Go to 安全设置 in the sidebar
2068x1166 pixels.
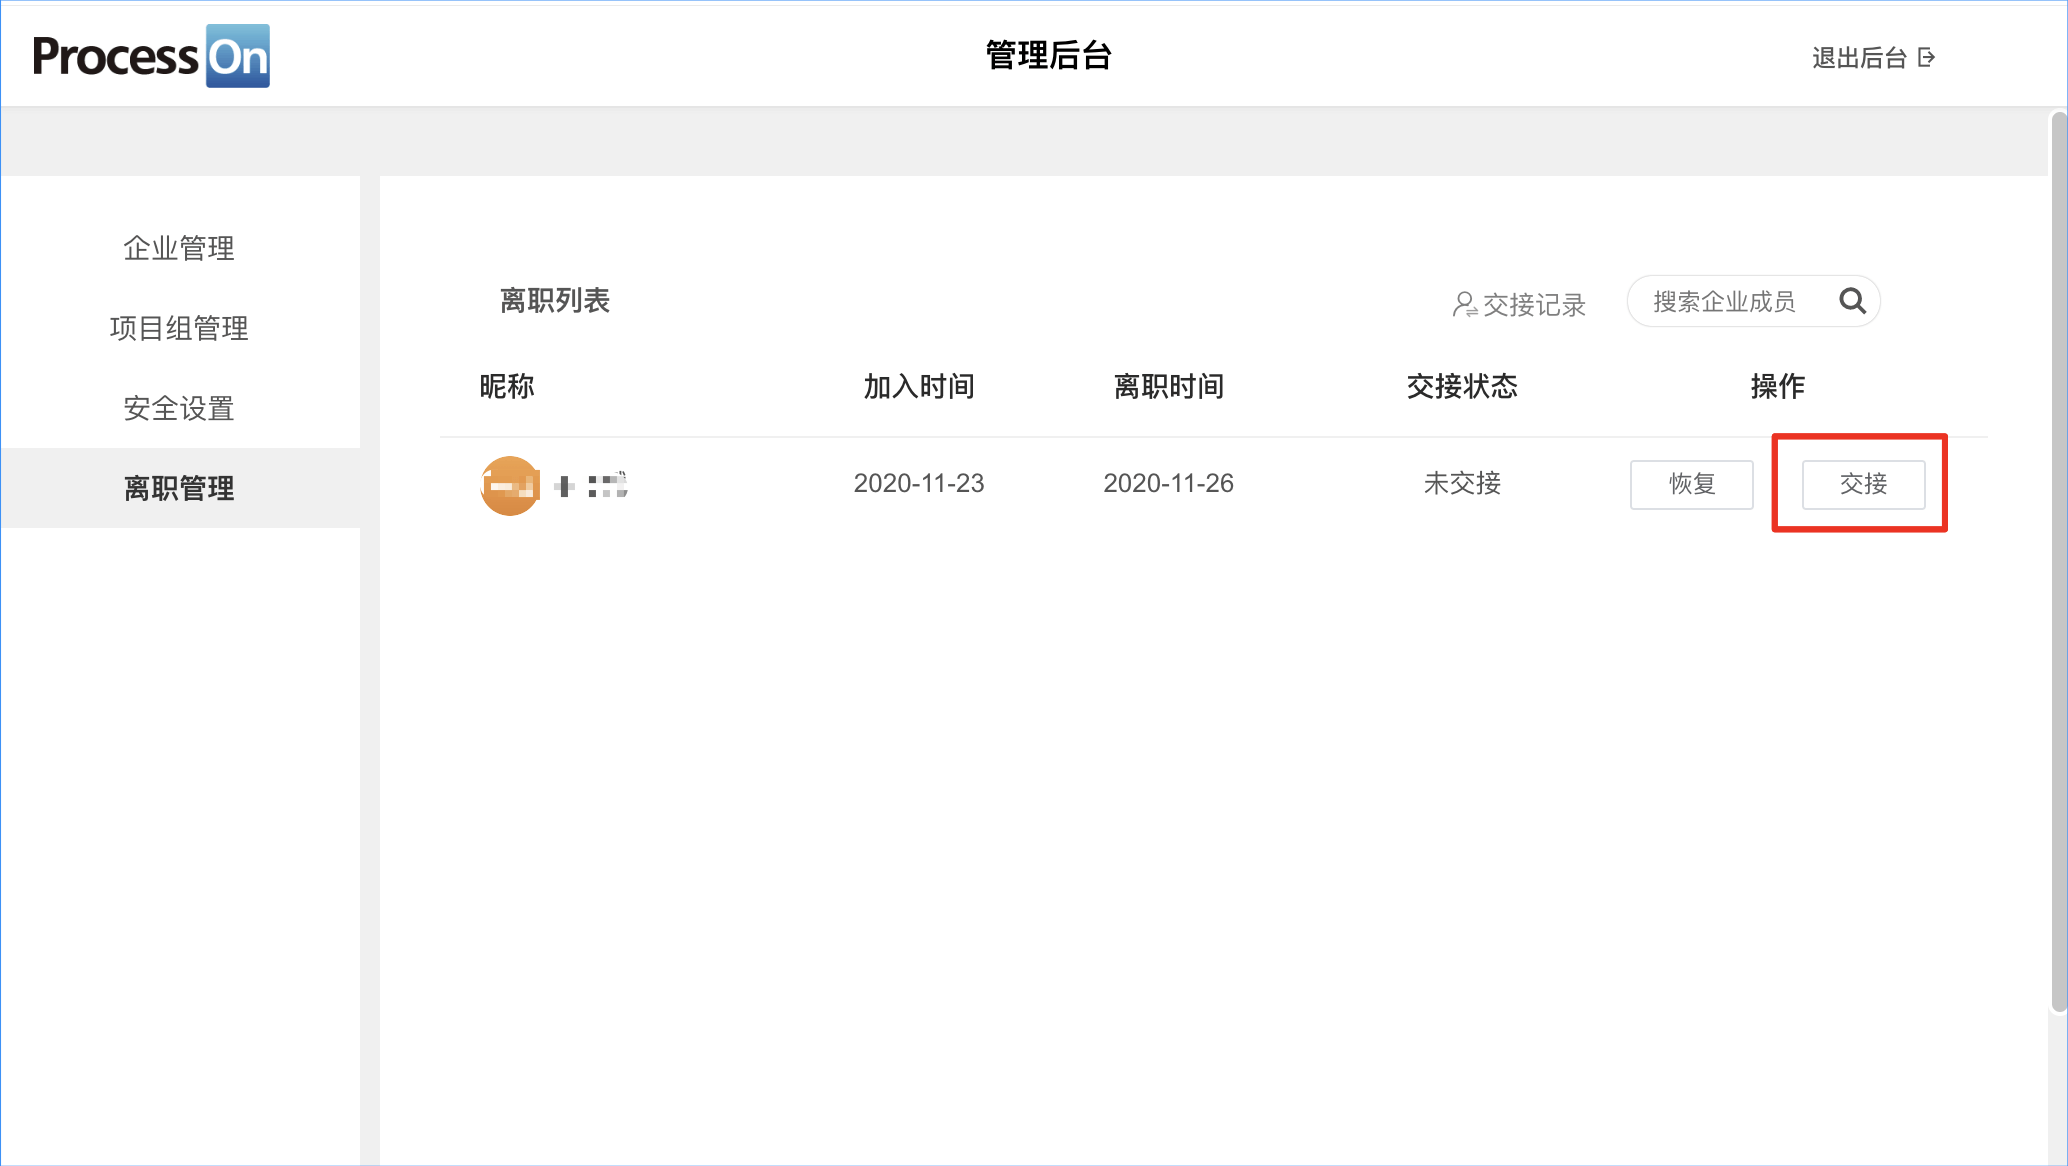click(x=179, y=408)
